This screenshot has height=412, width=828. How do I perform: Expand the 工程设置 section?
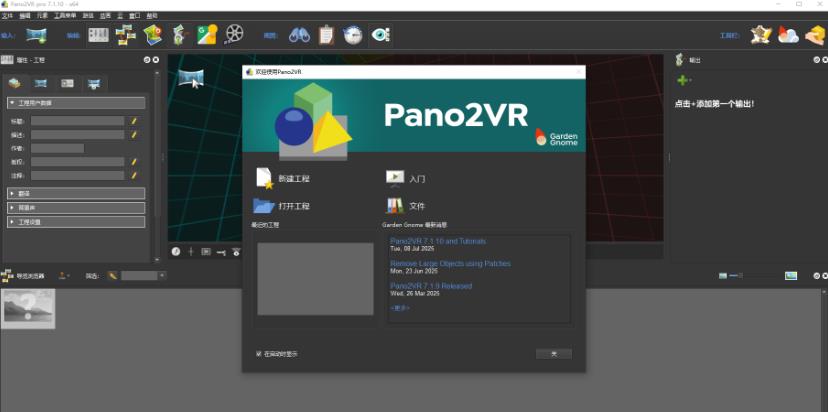[76, 222]
